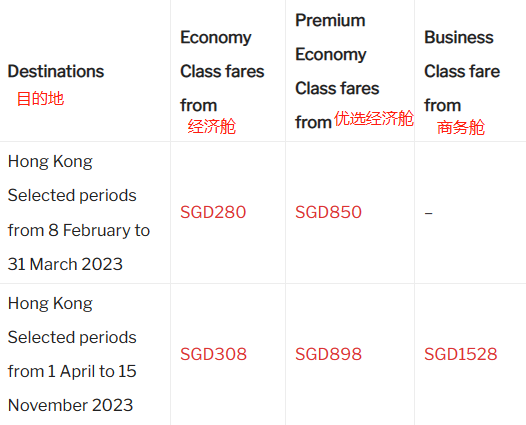Click the Business Class fare from header

pos(462,71)
